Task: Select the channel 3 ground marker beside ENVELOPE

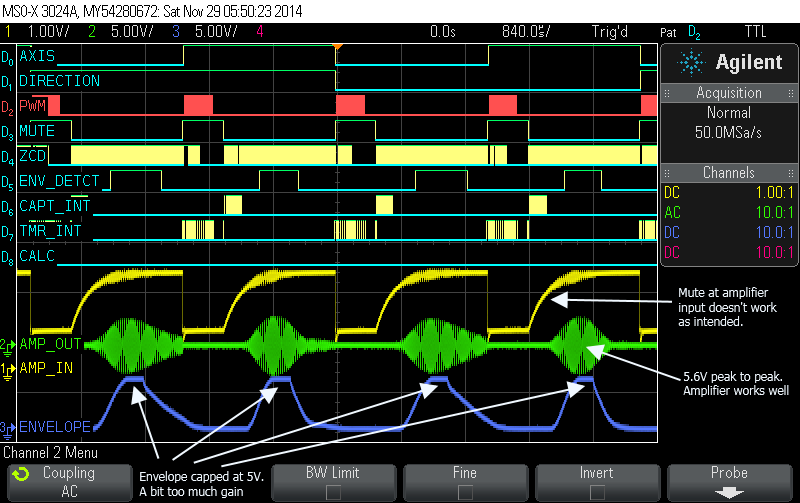Action: pyautogui.click(x=7, y=426)
